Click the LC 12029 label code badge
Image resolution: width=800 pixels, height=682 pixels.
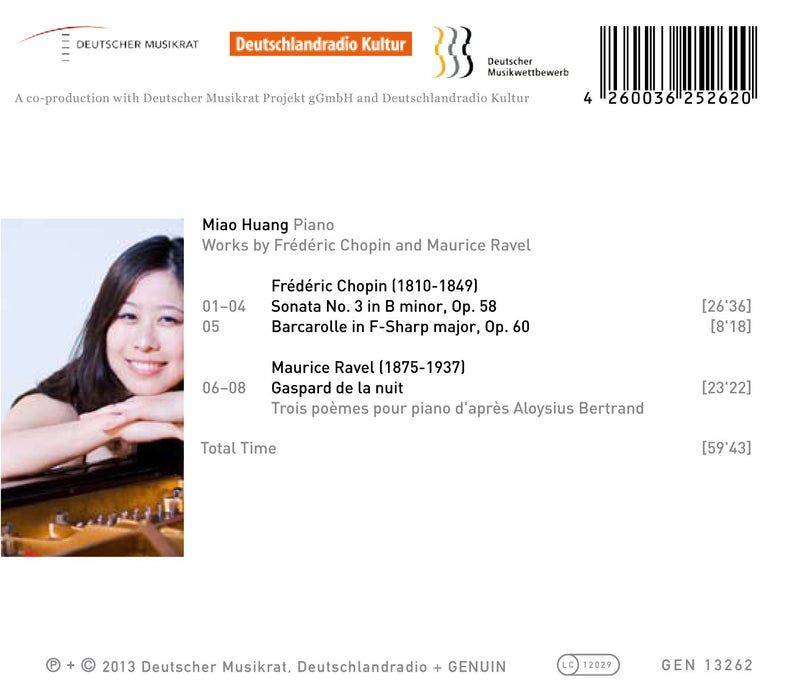click(x=588, y=665)
